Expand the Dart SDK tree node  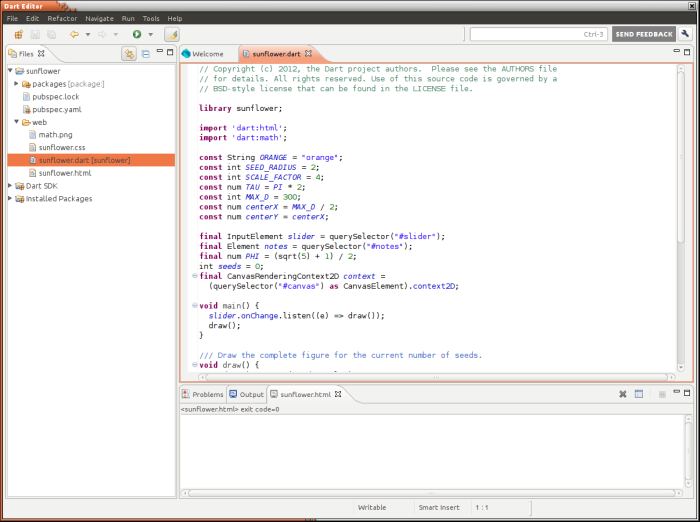point(11,186)
